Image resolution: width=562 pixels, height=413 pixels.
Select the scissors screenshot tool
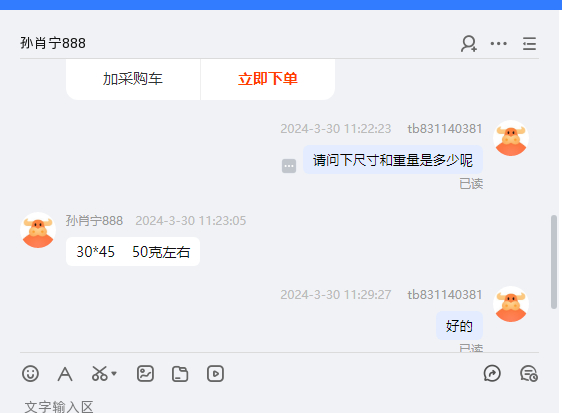coord(100,374)
